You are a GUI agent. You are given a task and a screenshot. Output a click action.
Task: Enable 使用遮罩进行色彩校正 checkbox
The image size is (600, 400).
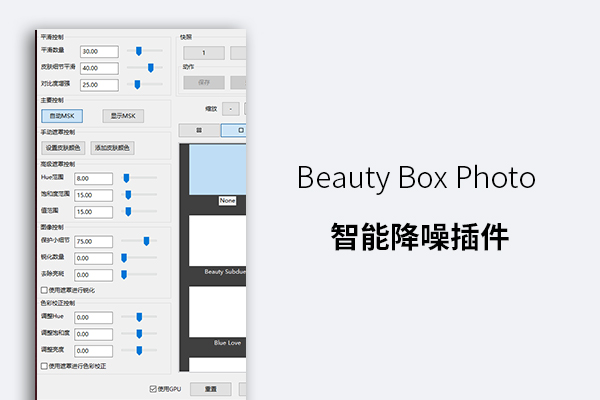click(x=44, y=366)
